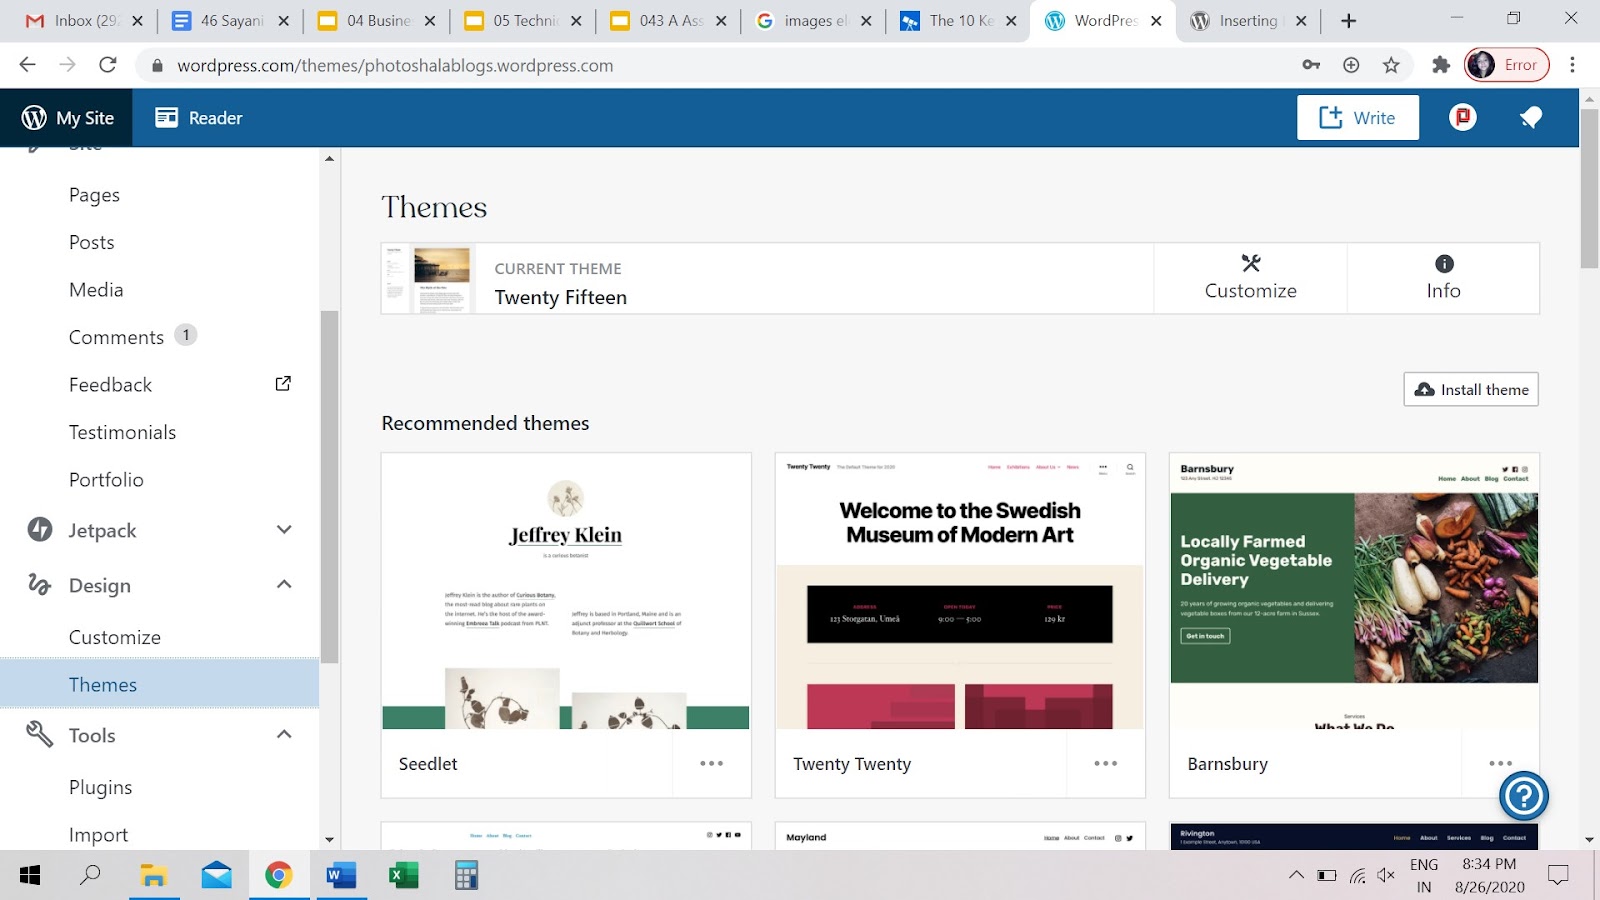This screenshot has width=1600, height=900.
Task: Switch to the Inbox Gmail tab
Action: pyautogui.click(x=83, y=21)
